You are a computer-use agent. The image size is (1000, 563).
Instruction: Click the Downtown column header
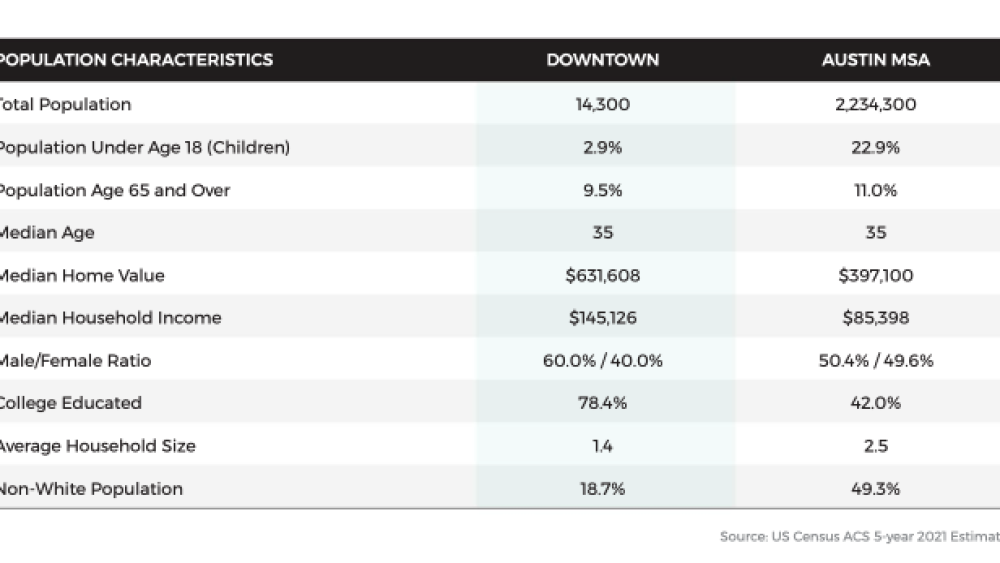[602, 60]
